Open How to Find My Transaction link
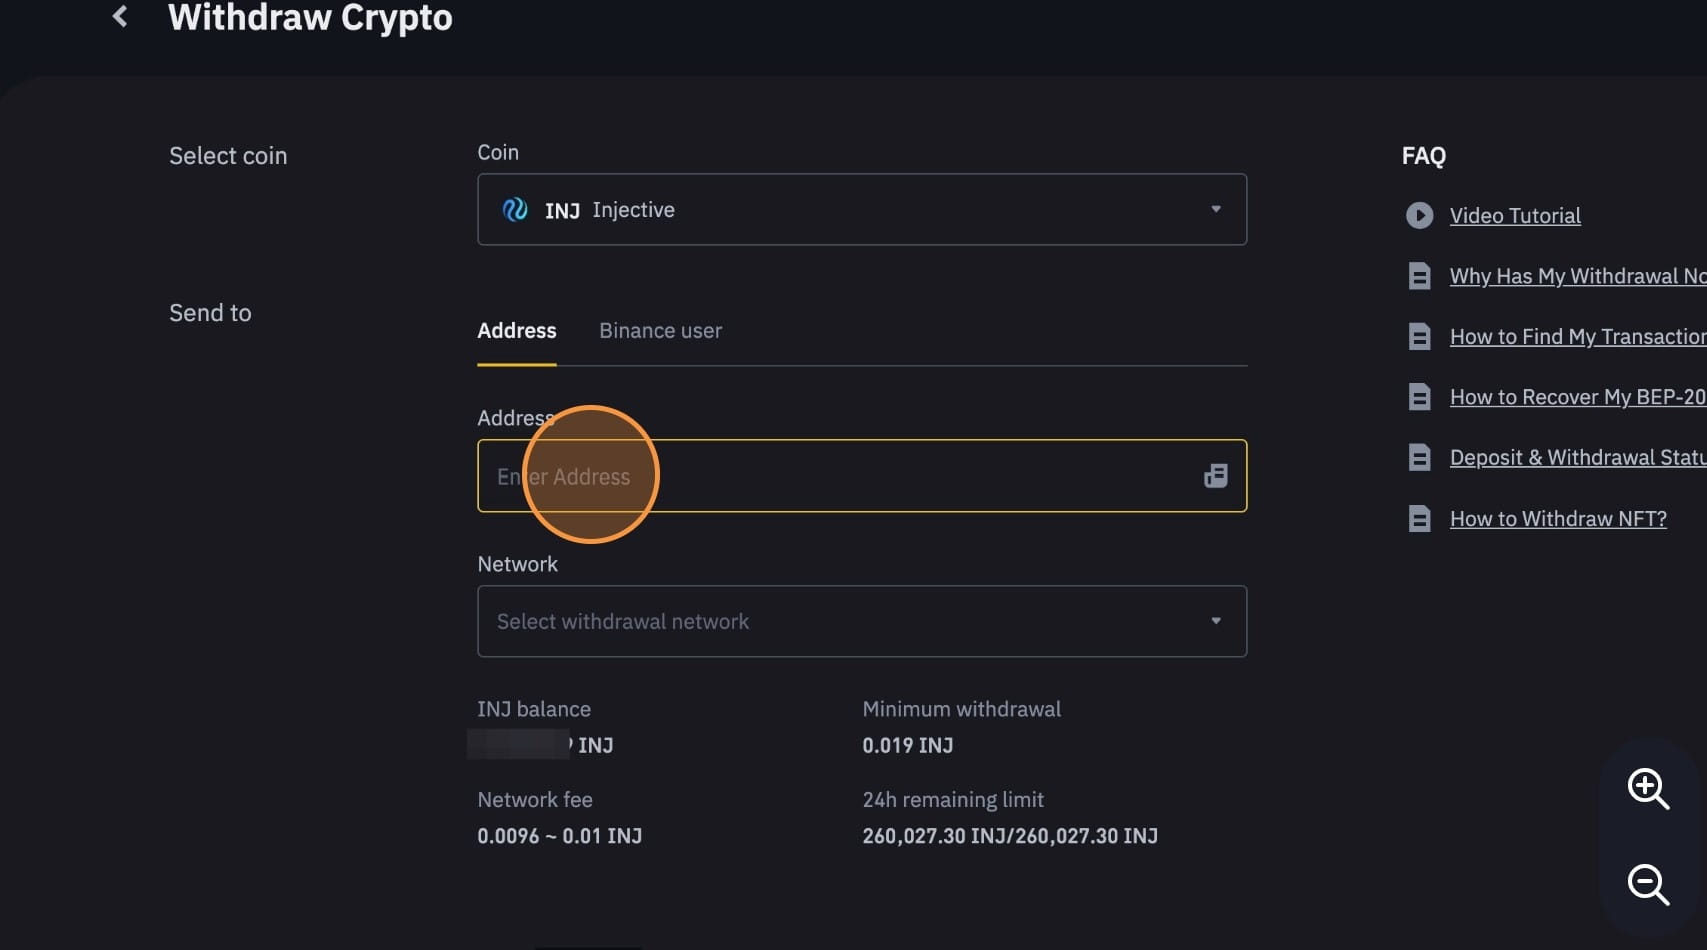Image resolution: width=1707 pixels, height=950 pixels. coord(1576,337)
